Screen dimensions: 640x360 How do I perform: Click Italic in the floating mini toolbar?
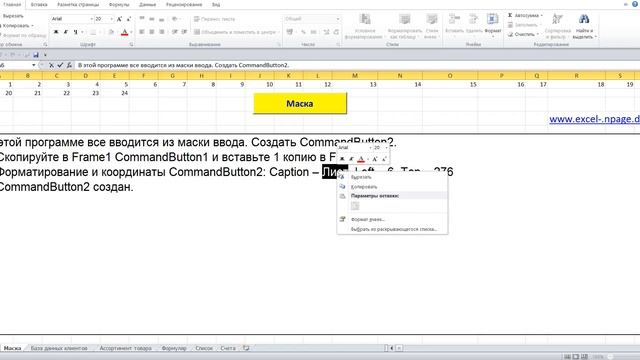click(351, 159)
